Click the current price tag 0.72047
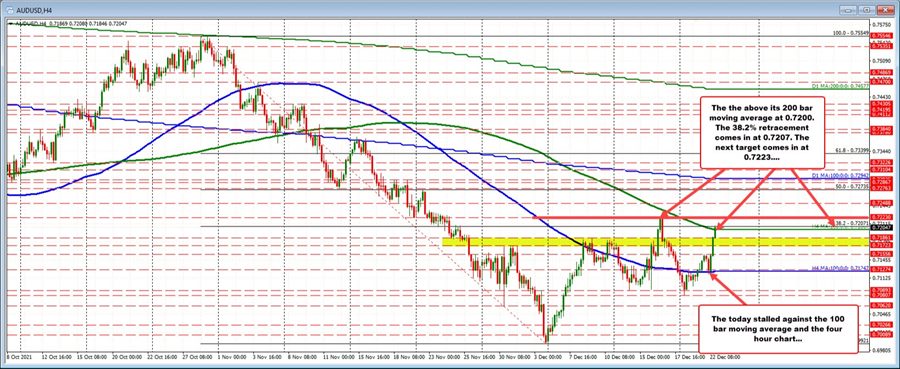Image resolution: width=900 pixels, height=369 pixels. point(883,228)
